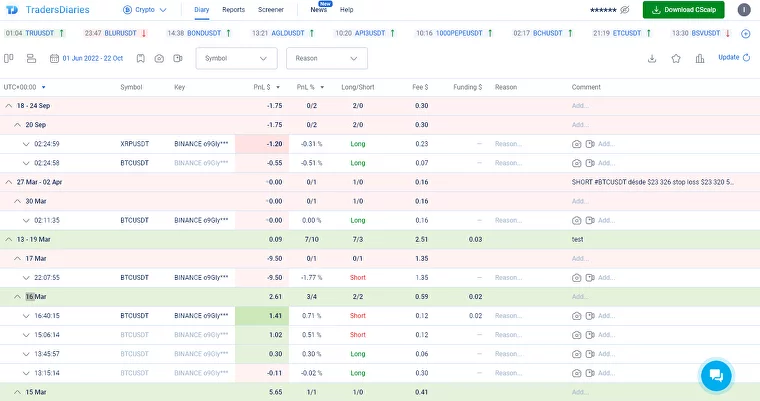Open the Symbol filter dropdown
The image size is (760, 401).
(238, 58)
